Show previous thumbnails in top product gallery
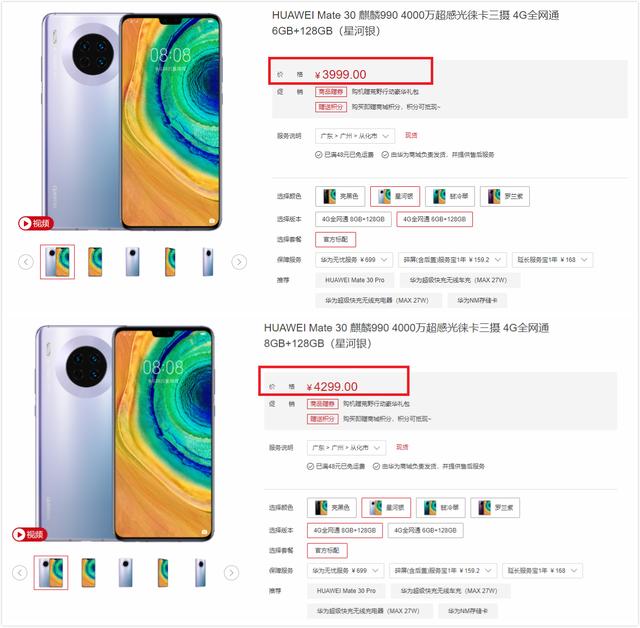Viewport: 640px width, 628px height. (26, 262)
